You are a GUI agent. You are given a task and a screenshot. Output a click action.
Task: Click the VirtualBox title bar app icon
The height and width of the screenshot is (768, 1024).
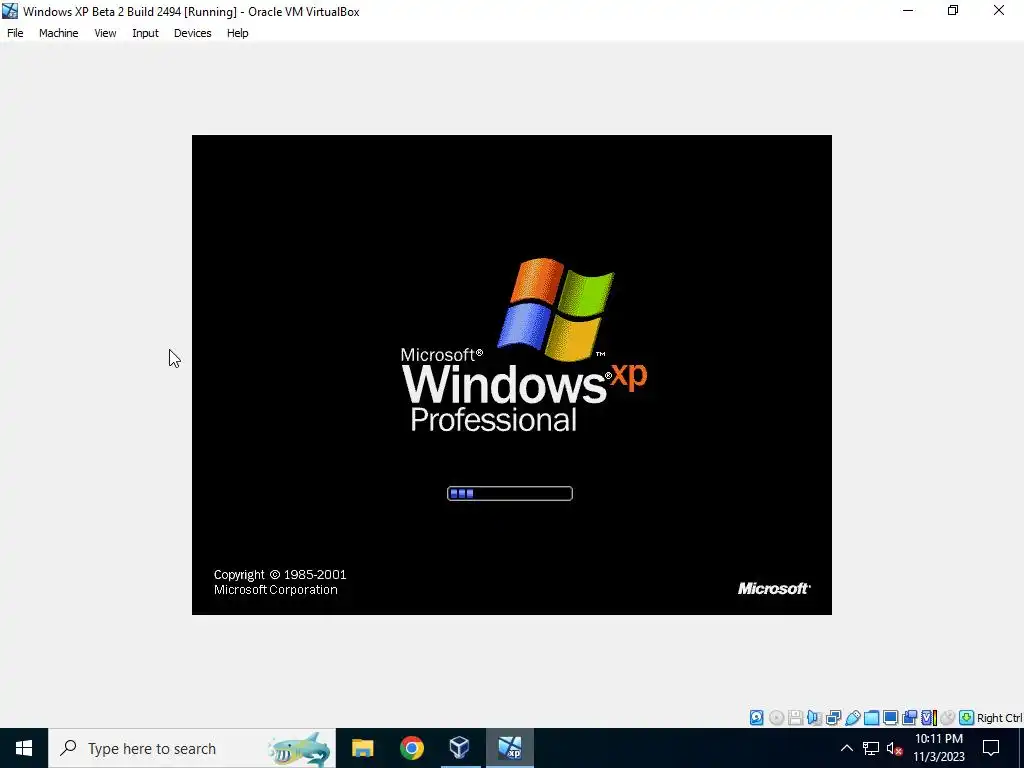[x=10, y=11]
